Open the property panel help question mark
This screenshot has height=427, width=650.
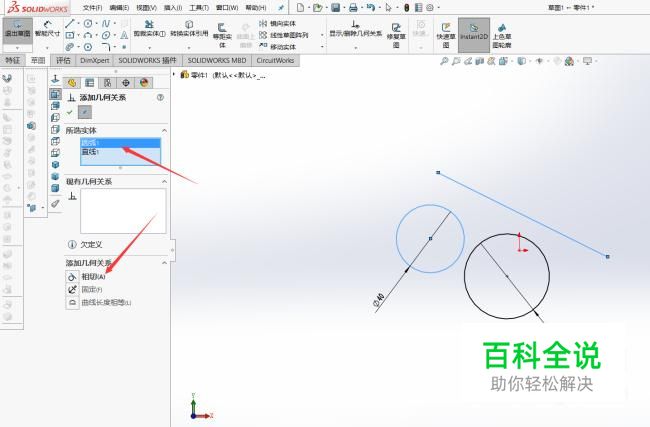click(160, 97)
